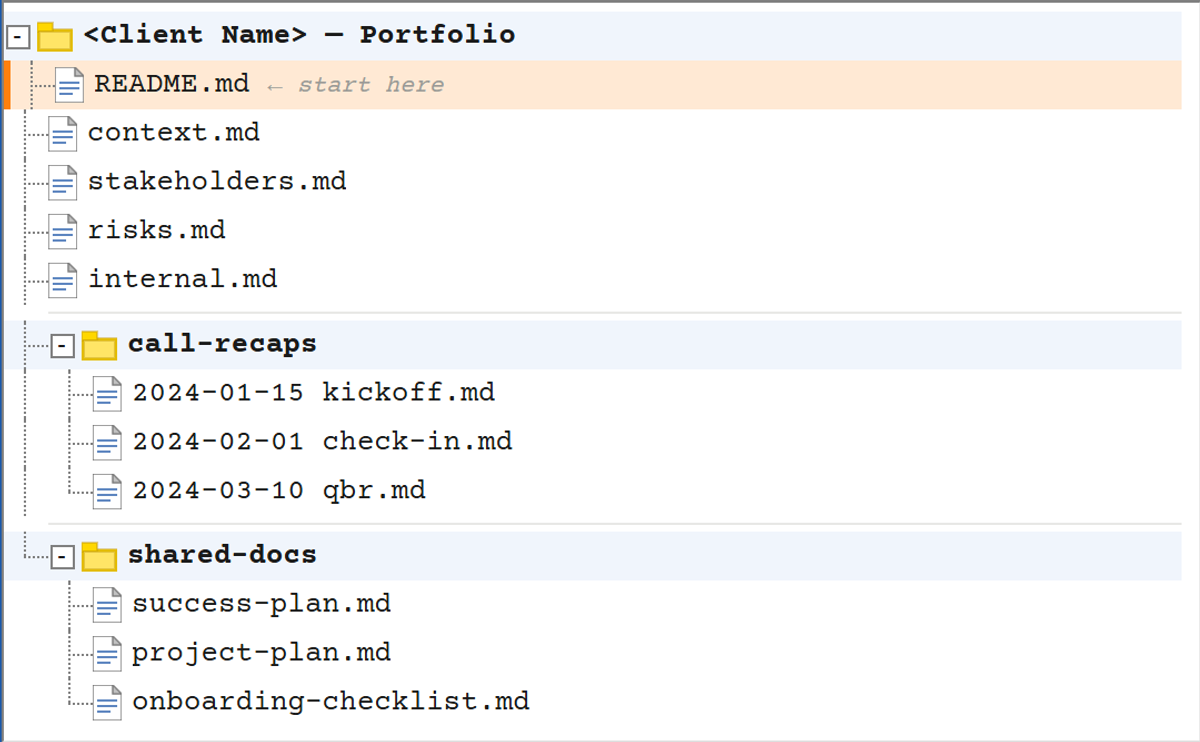The width and height of the screenshot is (1200, 742).
Task: Click the risks.md file icon
Action: [63, 232]
